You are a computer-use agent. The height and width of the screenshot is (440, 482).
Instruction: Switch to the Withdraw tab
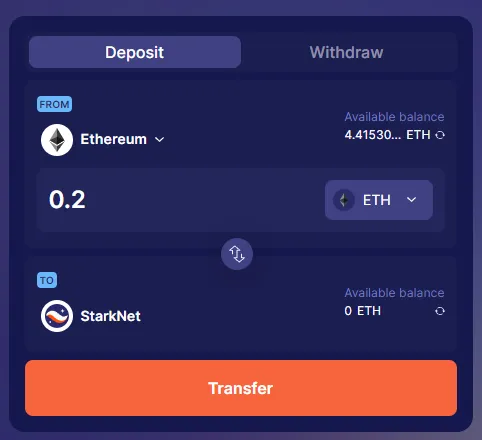[346, 52]
